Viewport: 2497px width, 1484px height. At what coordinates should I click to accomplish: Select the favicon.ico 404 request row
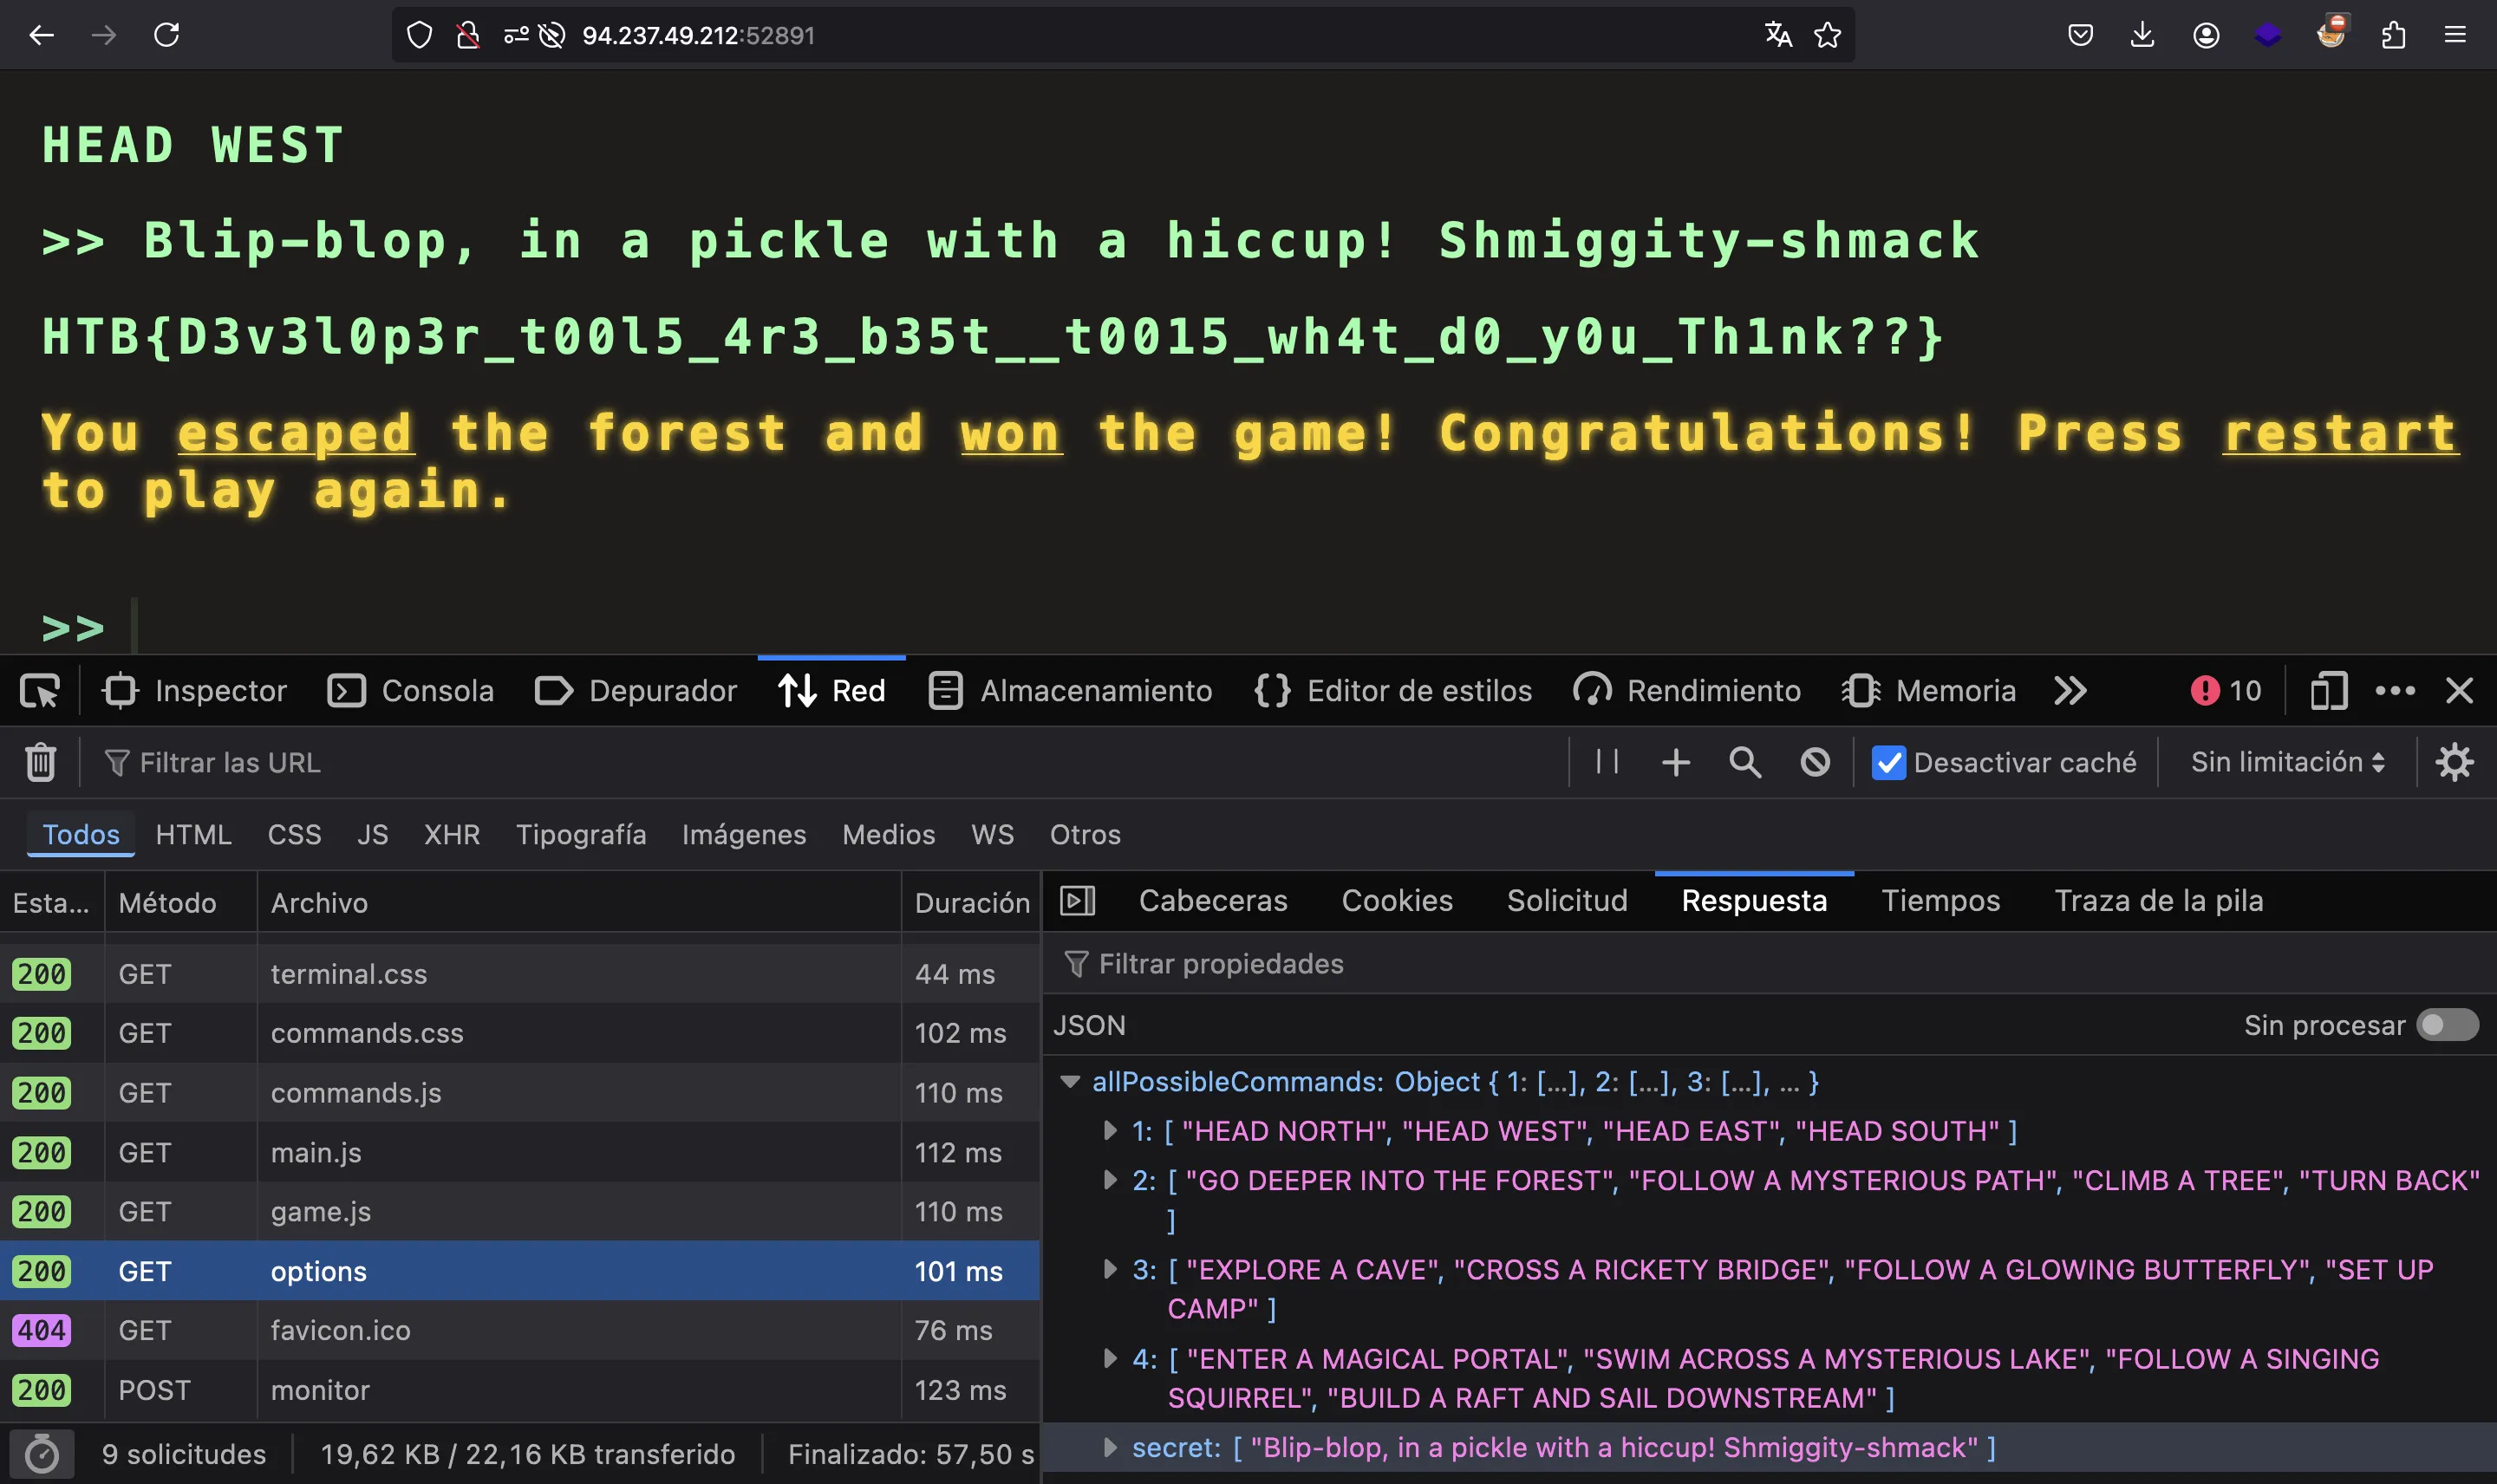pyautogui.click(x=520, y=1331)
